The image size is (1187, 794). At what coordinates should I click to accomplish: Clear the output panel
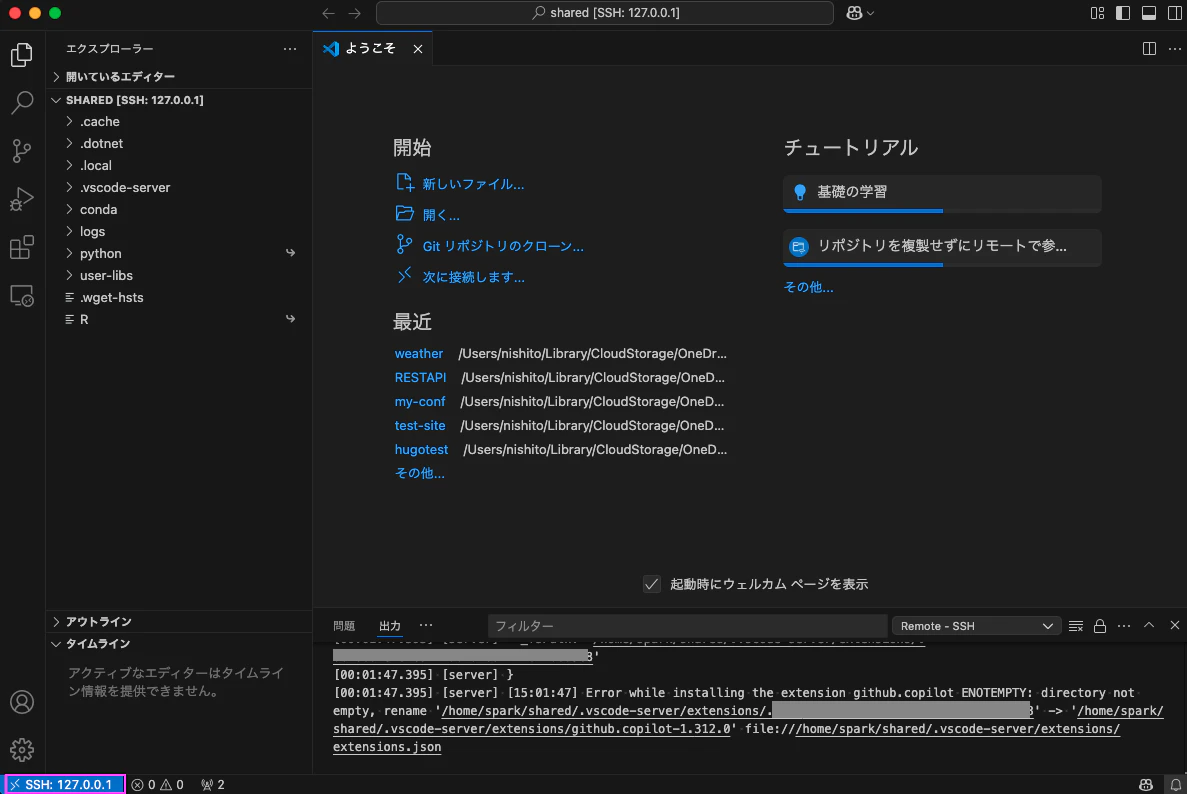click(x=1076, y=626)
